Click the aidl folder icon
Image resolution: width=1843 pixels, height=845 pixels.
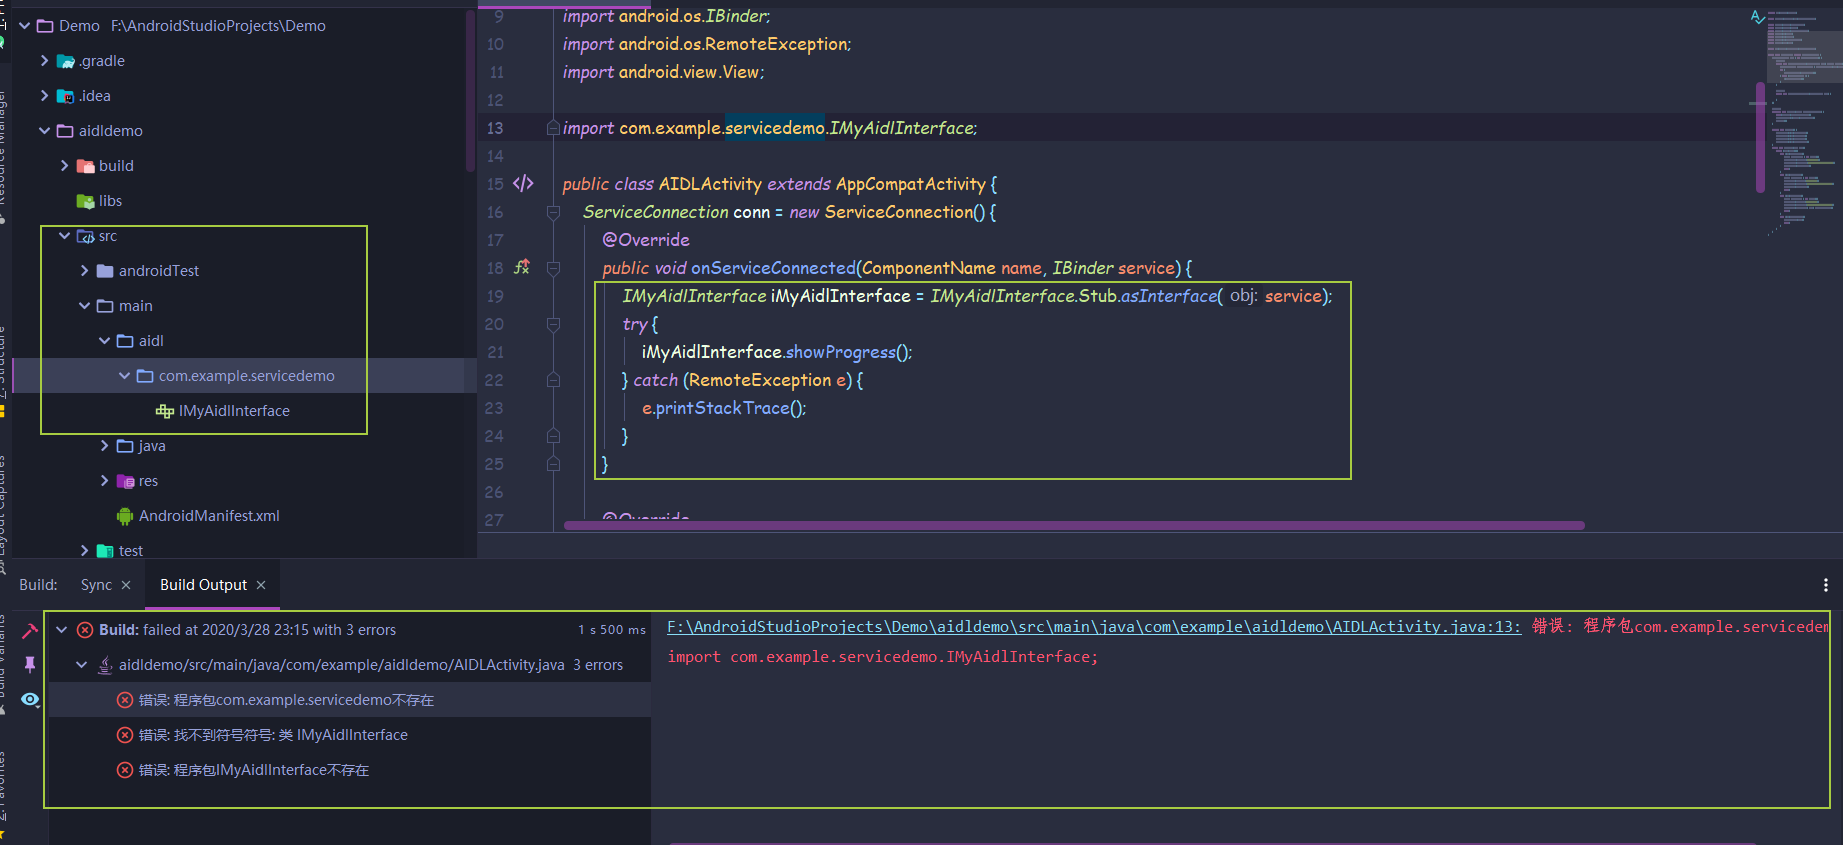125,341
